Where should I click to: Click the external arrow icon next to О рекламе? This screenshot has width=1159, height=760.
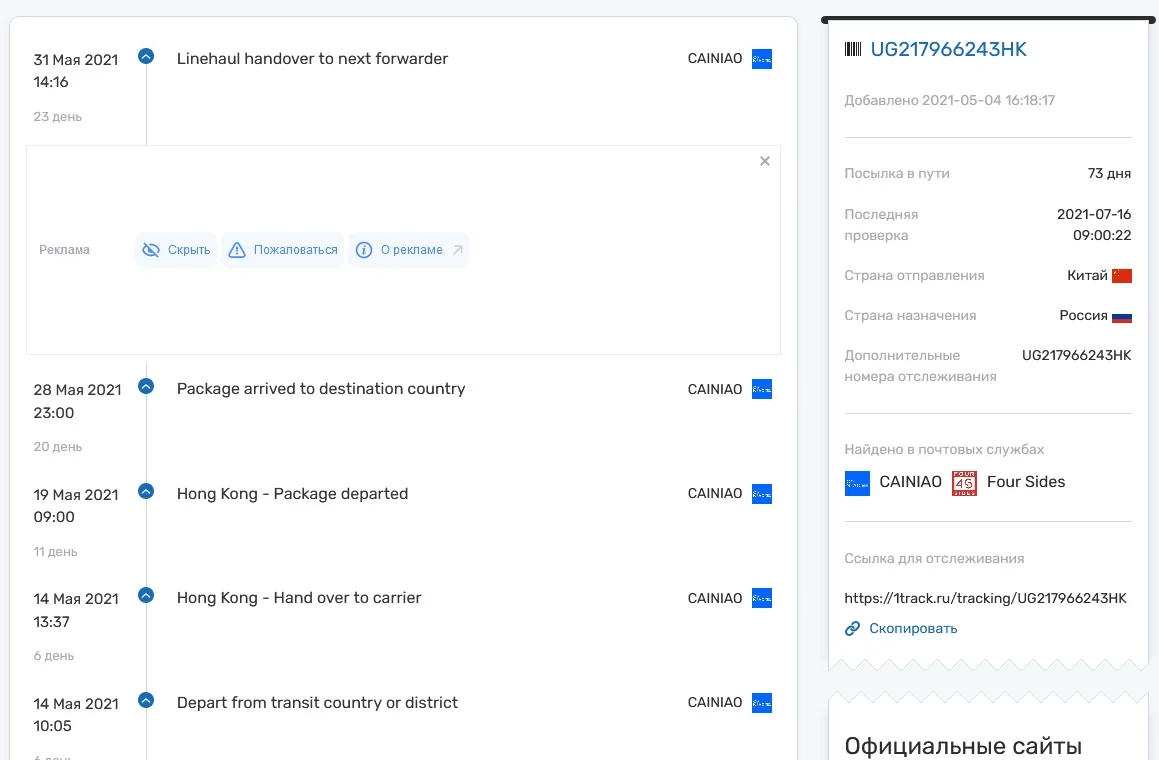tap(458, 250)
